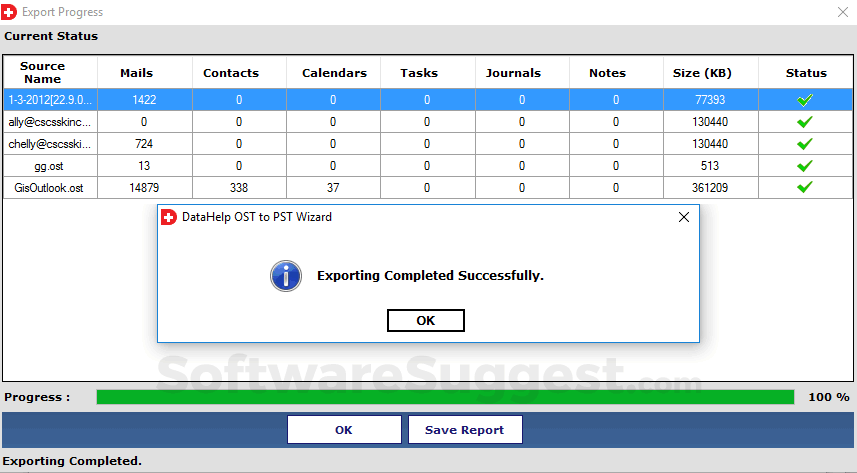Click the Status column header
This screenshot has height=473, width=857.
tap(806, 73)
